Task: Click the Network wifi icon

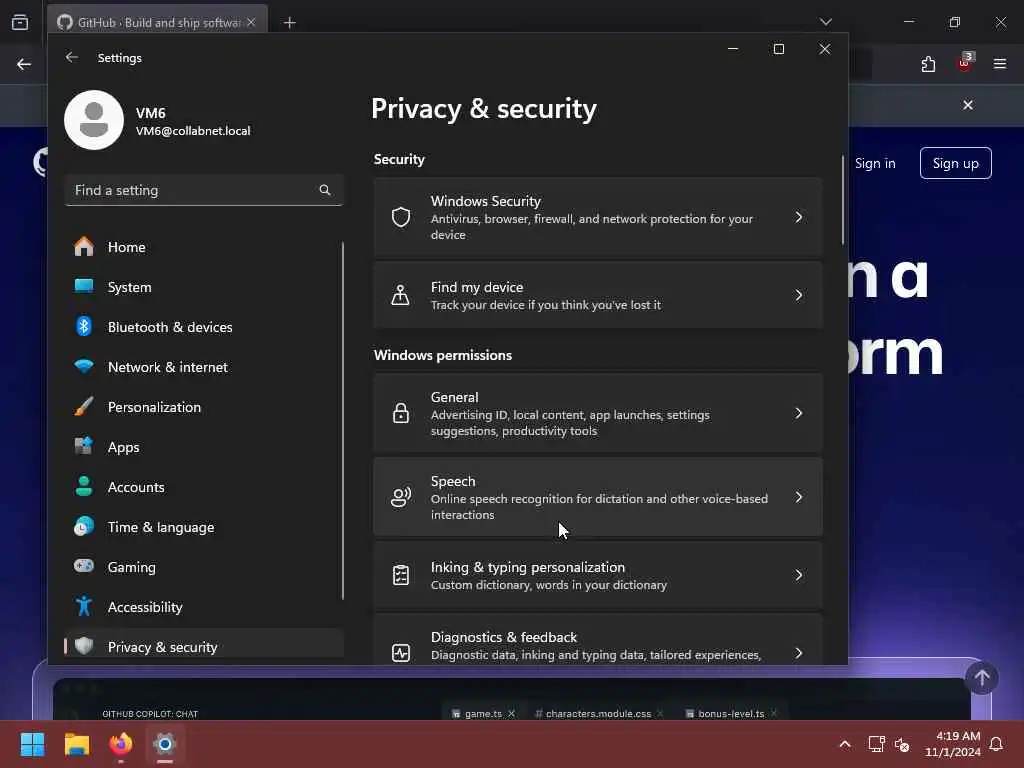Action: pyautogui.click(x=84, y=366)
